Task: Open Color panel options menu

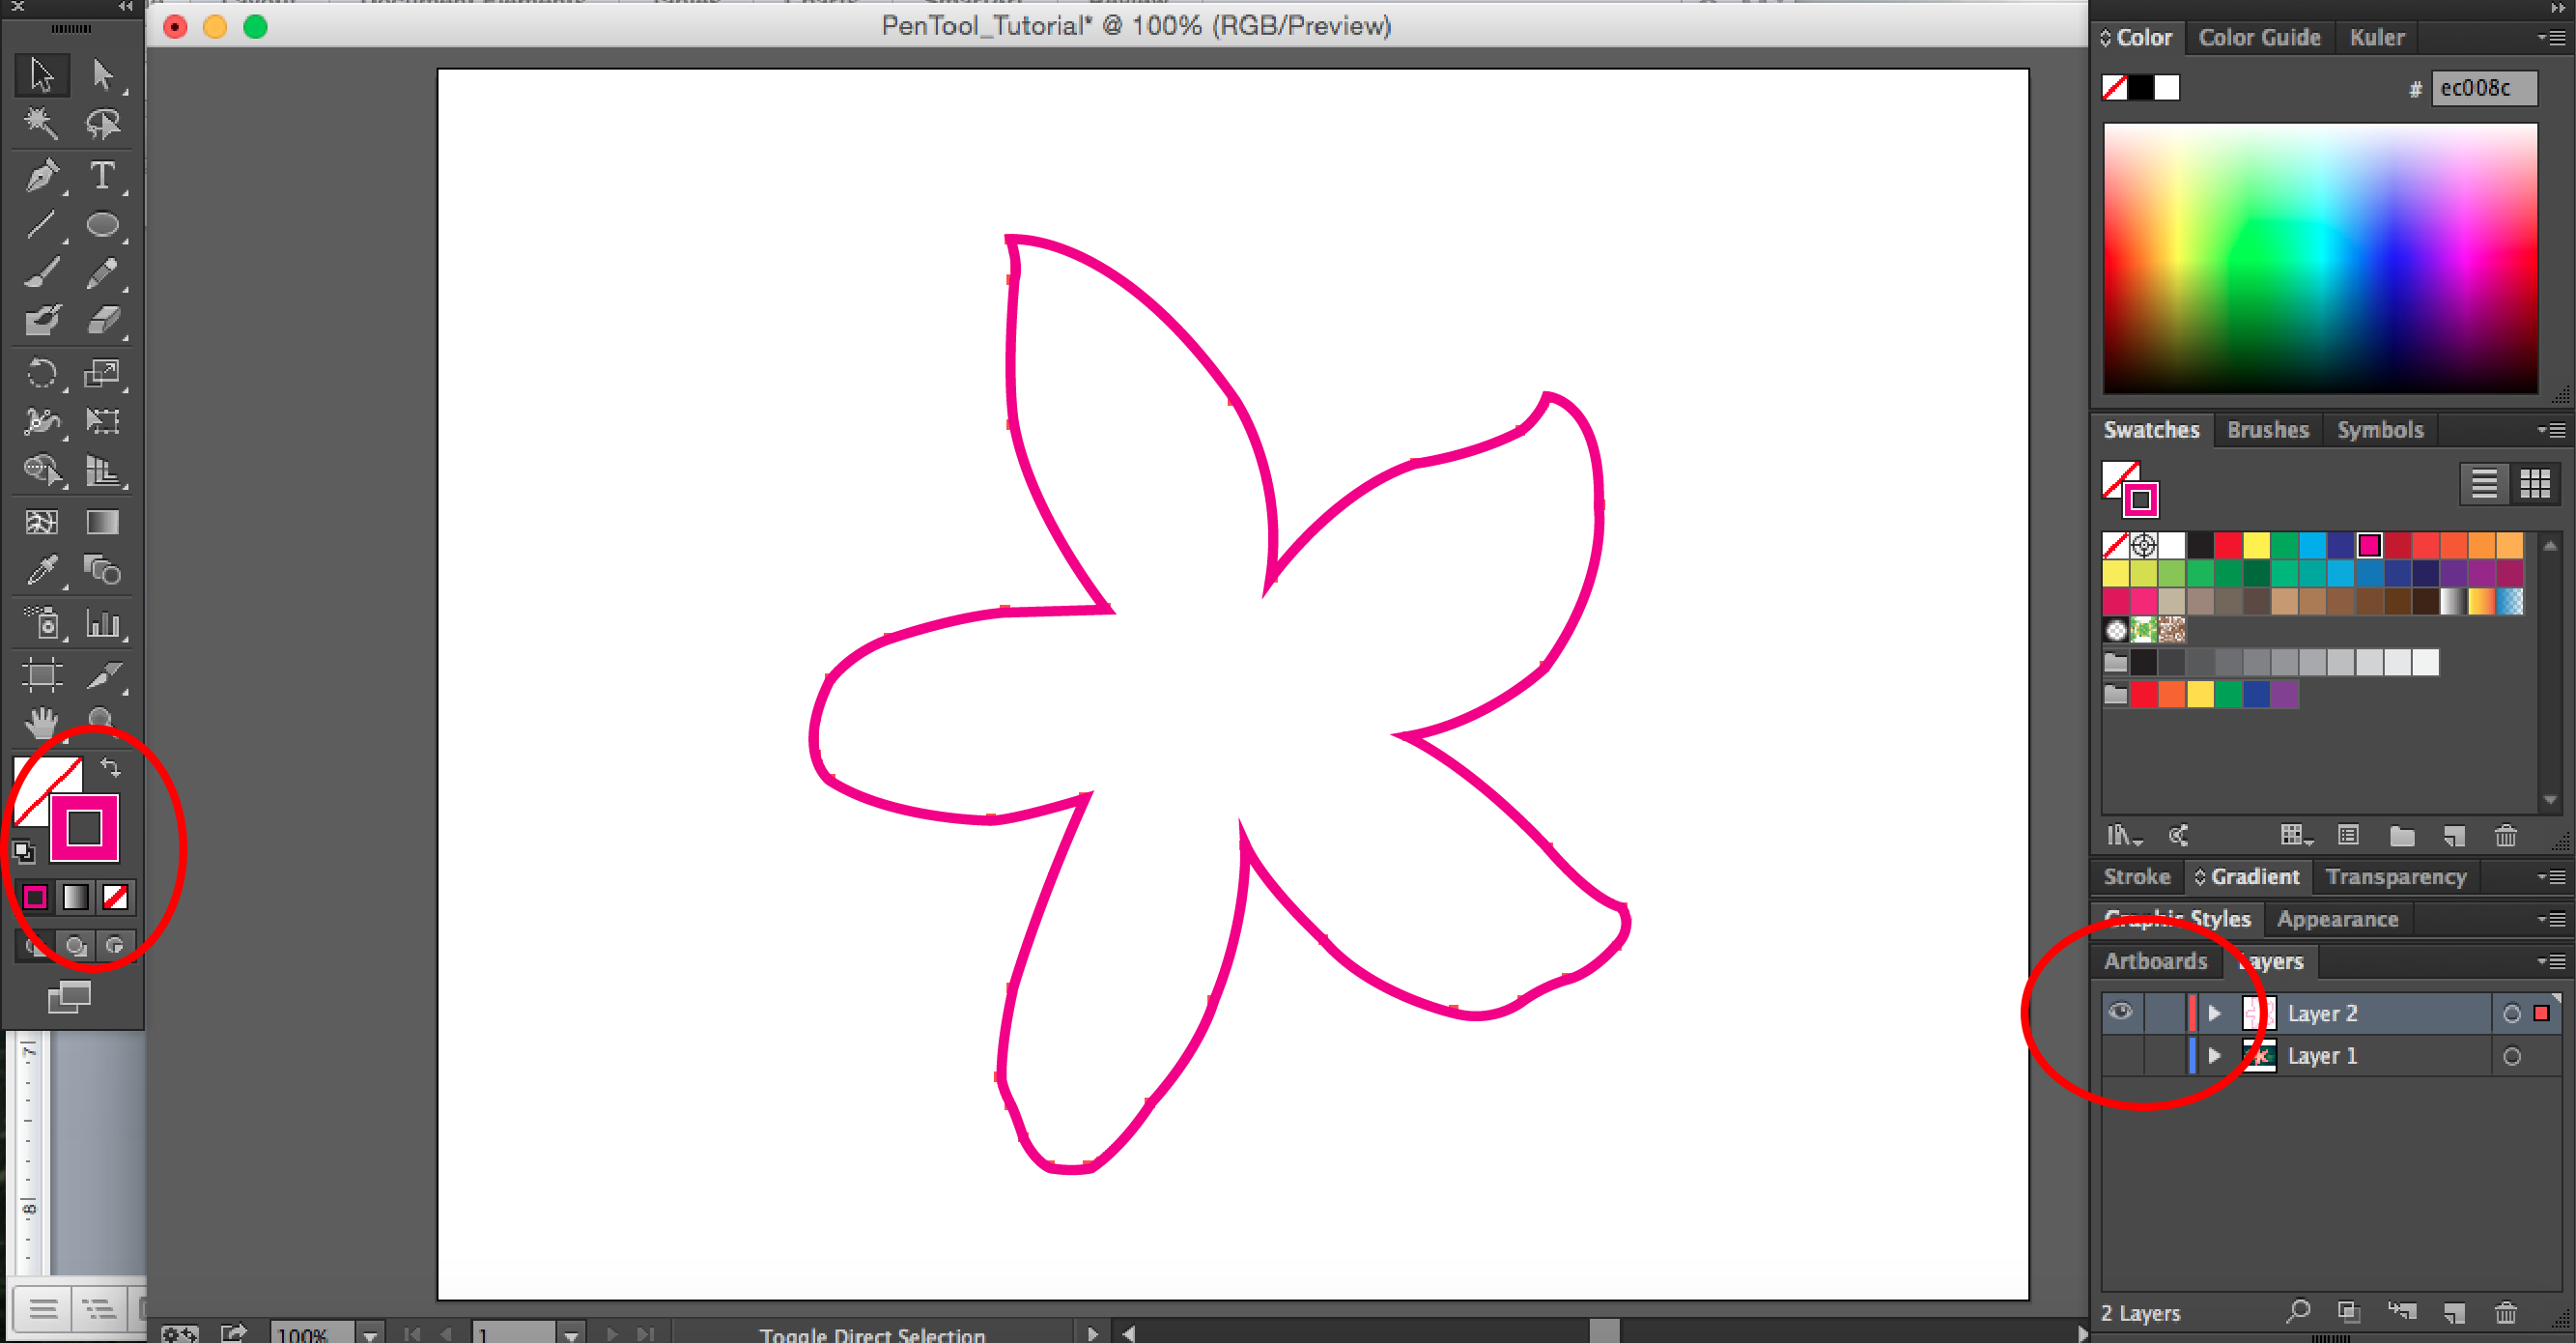Action: point(2551,38)
